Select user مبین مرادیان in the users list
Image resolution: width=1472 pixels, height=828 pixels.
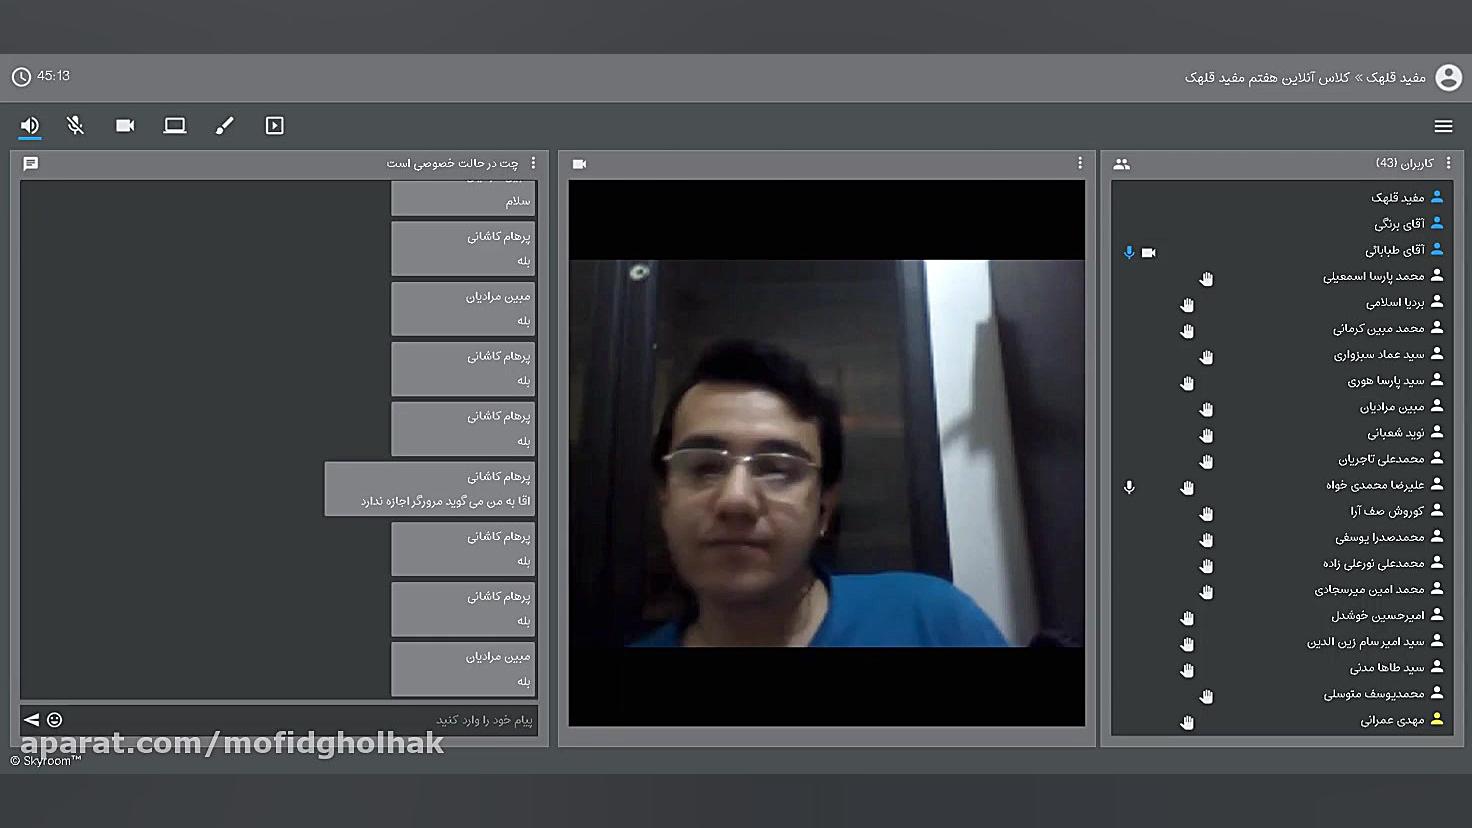(x=1281, y=406)
